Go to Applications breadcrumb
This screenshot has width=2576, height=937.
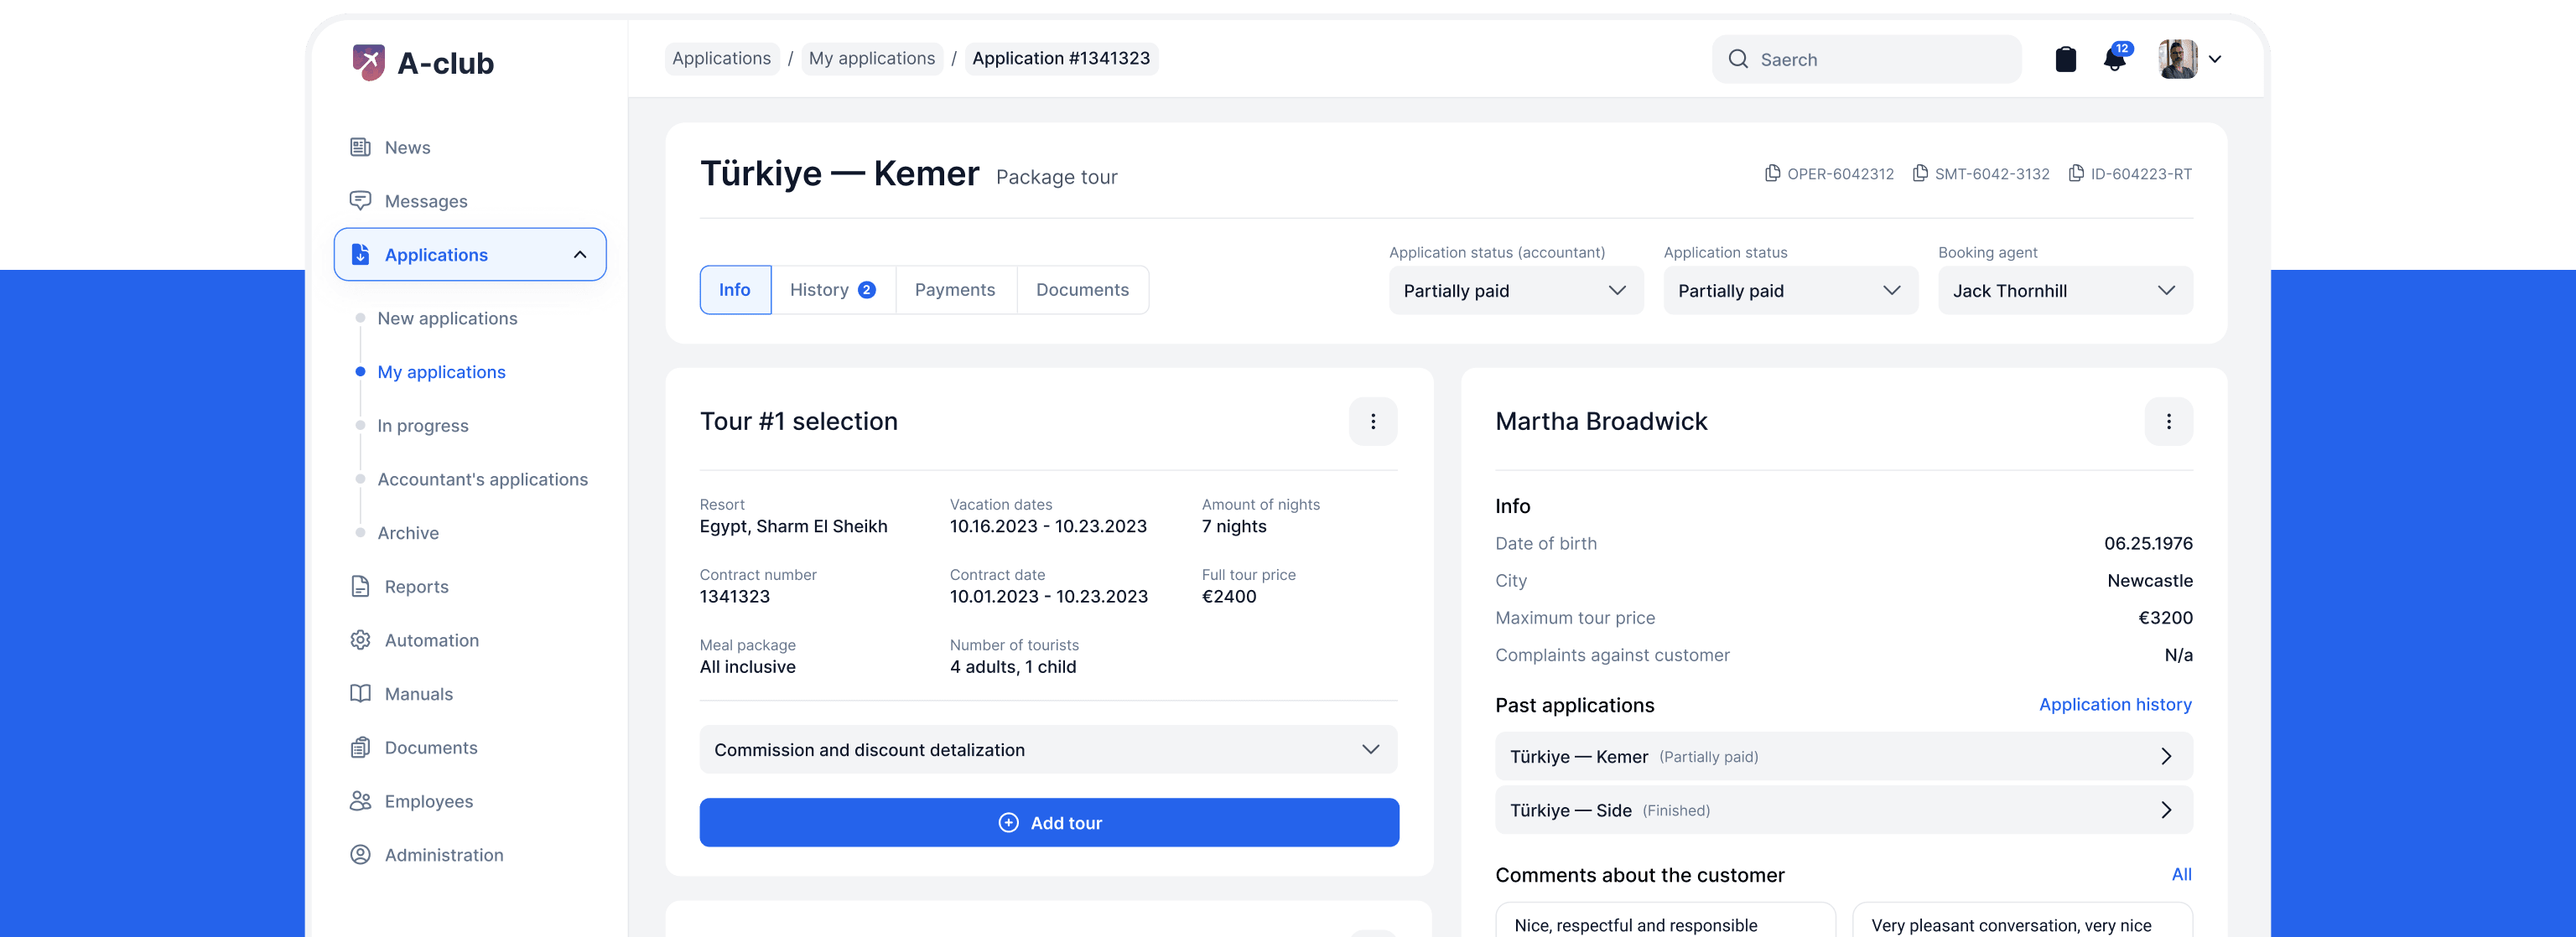pos(721,58)
